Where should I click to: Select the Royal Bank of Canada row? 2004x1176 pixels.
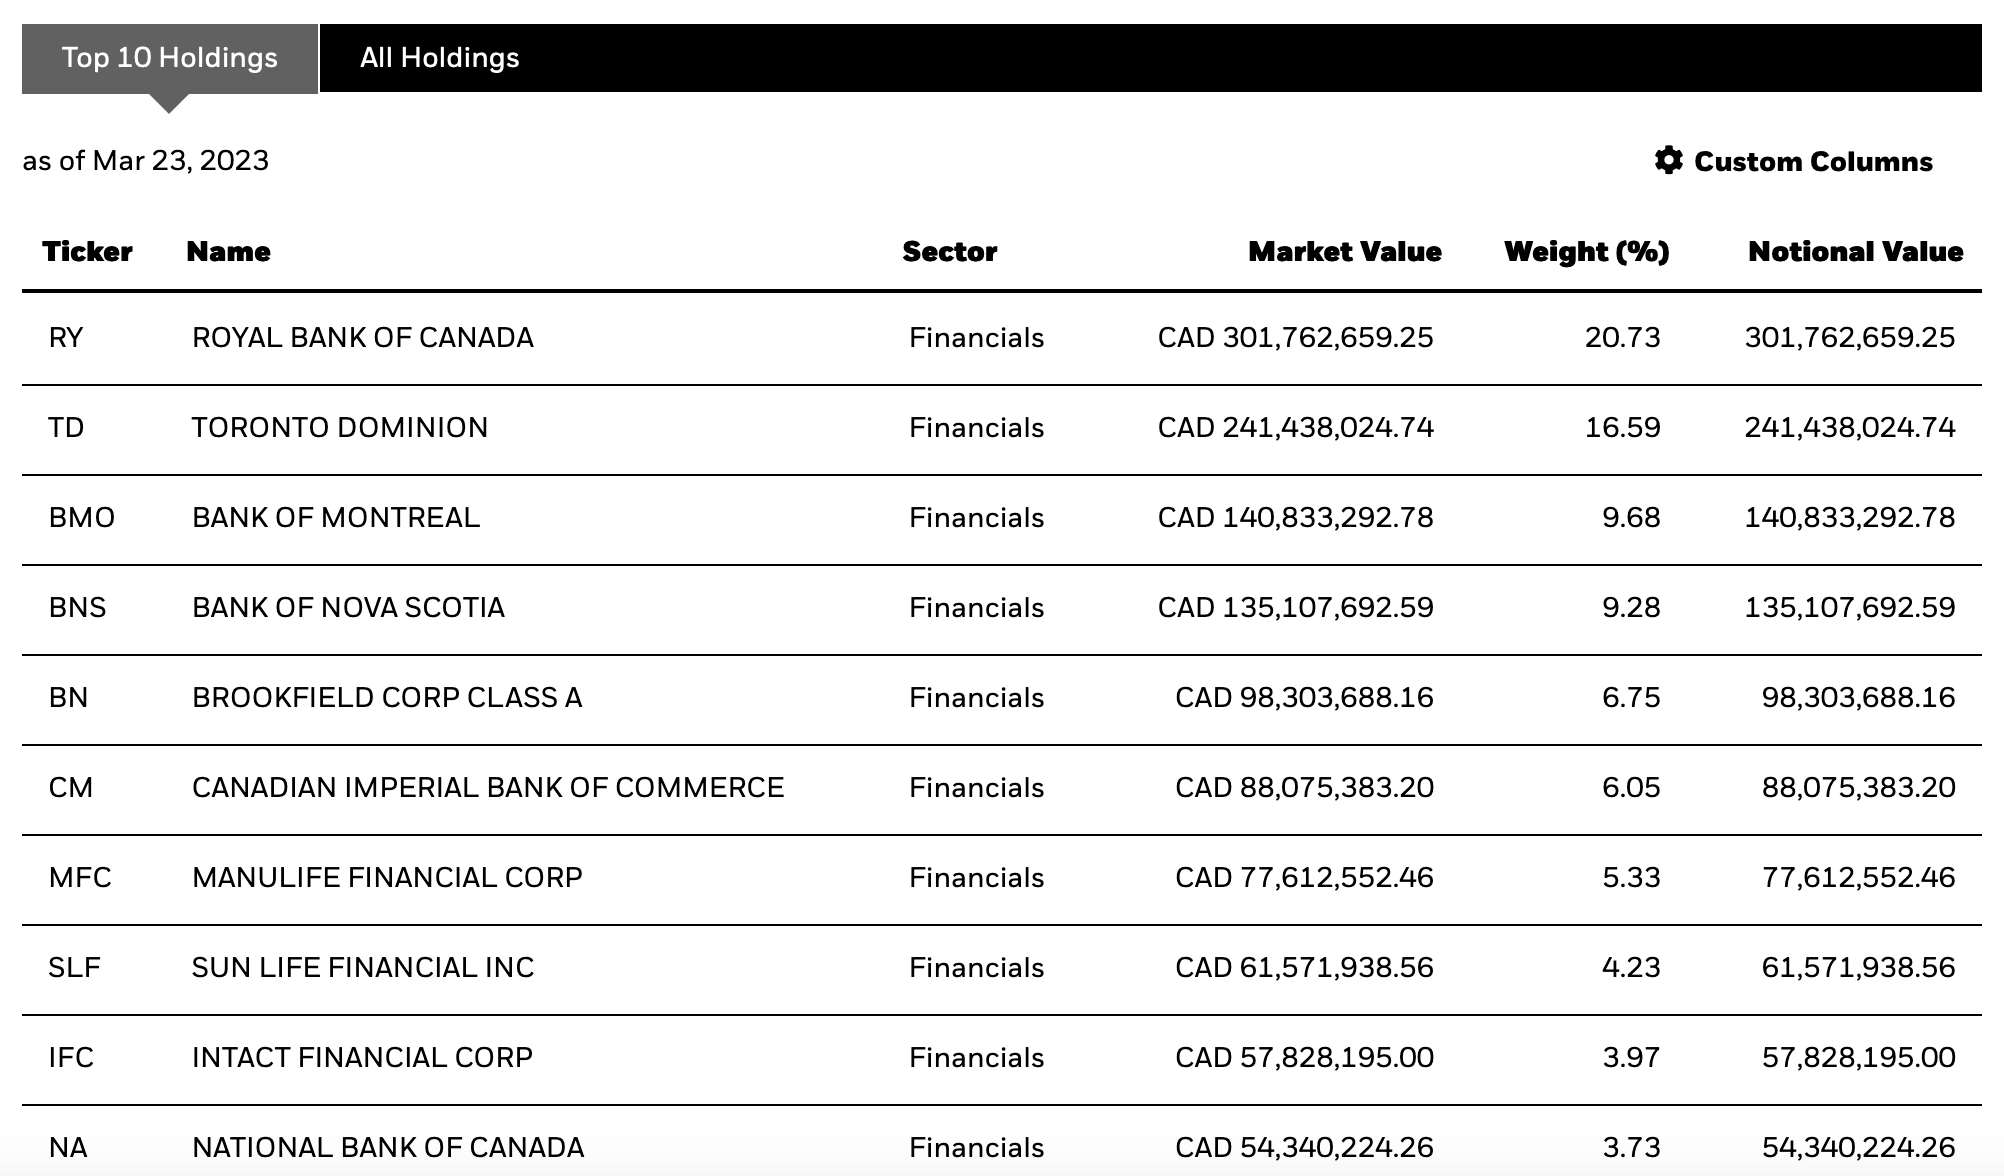pos(1002,338)
